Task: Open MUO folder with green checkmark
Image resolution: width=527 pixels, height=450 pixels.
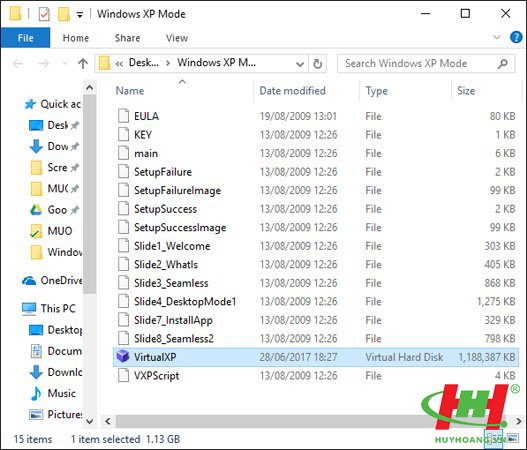Action: tap(51, 231)
